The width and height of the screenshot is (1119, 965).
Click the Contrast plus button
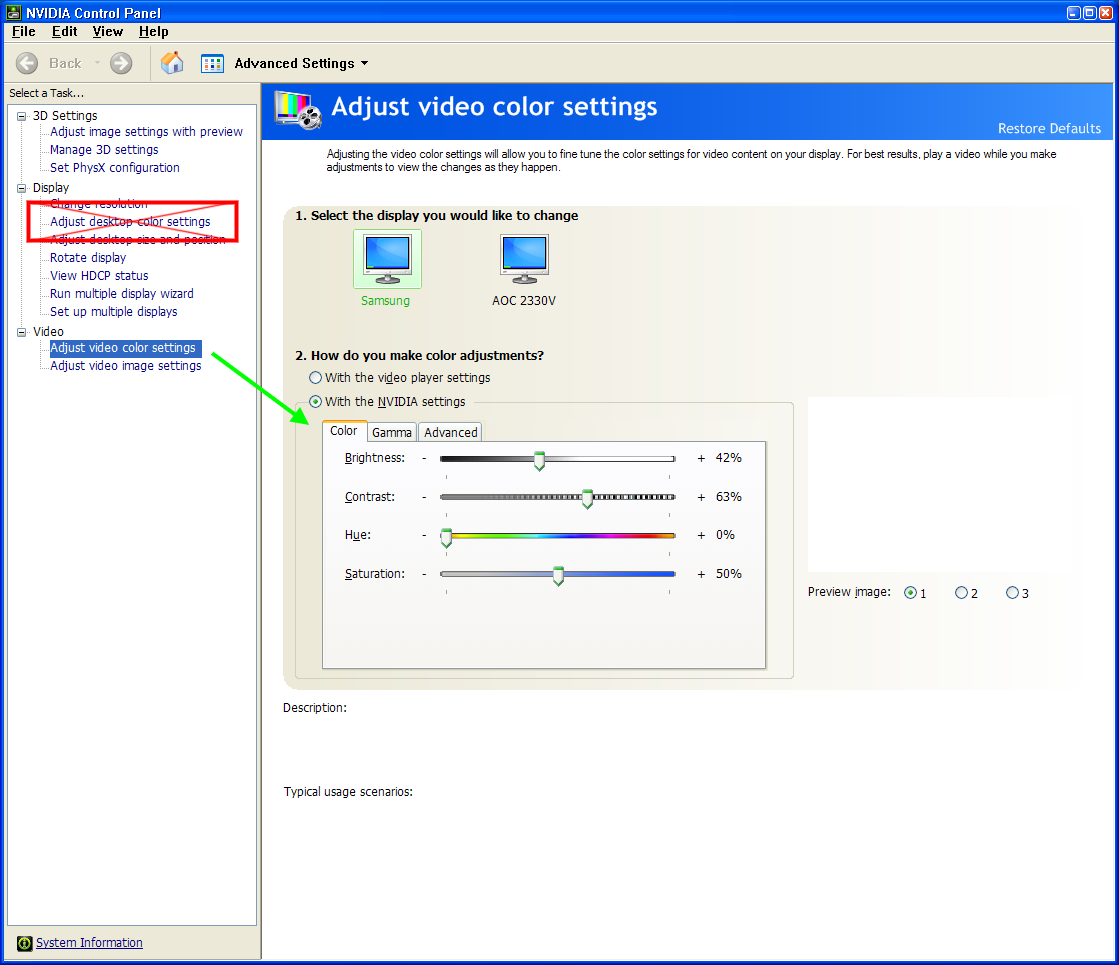(x=701, y=497)
